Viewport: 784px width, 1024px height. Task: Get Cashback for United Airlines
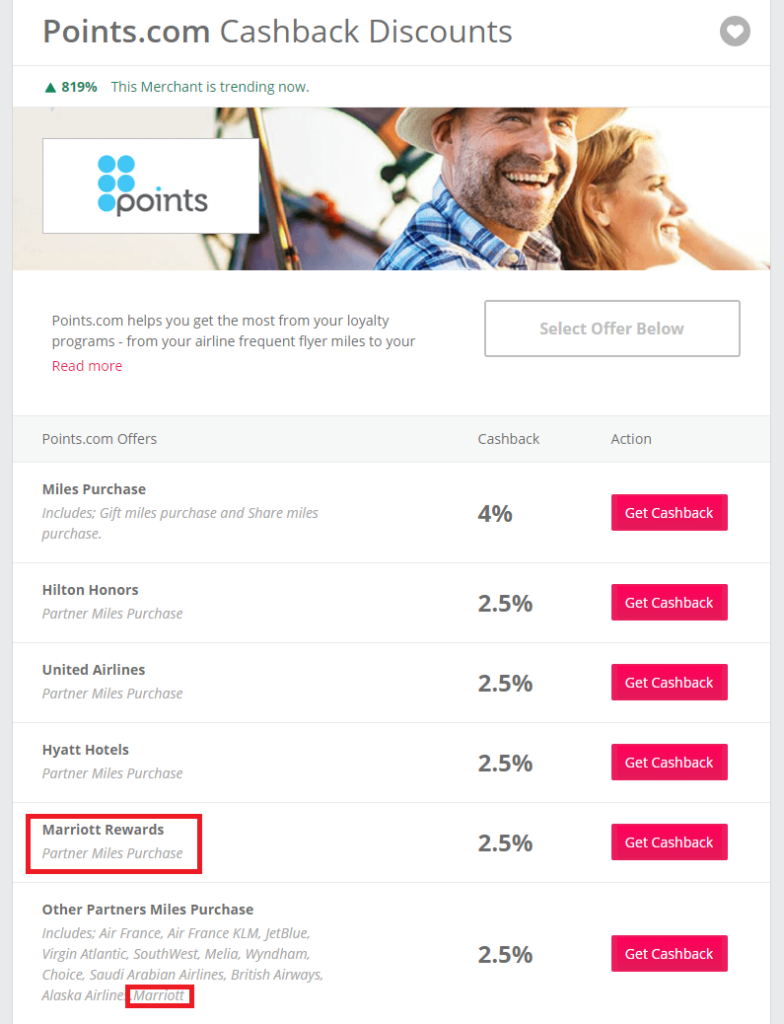pyautogui.click(x=669, y=683)
